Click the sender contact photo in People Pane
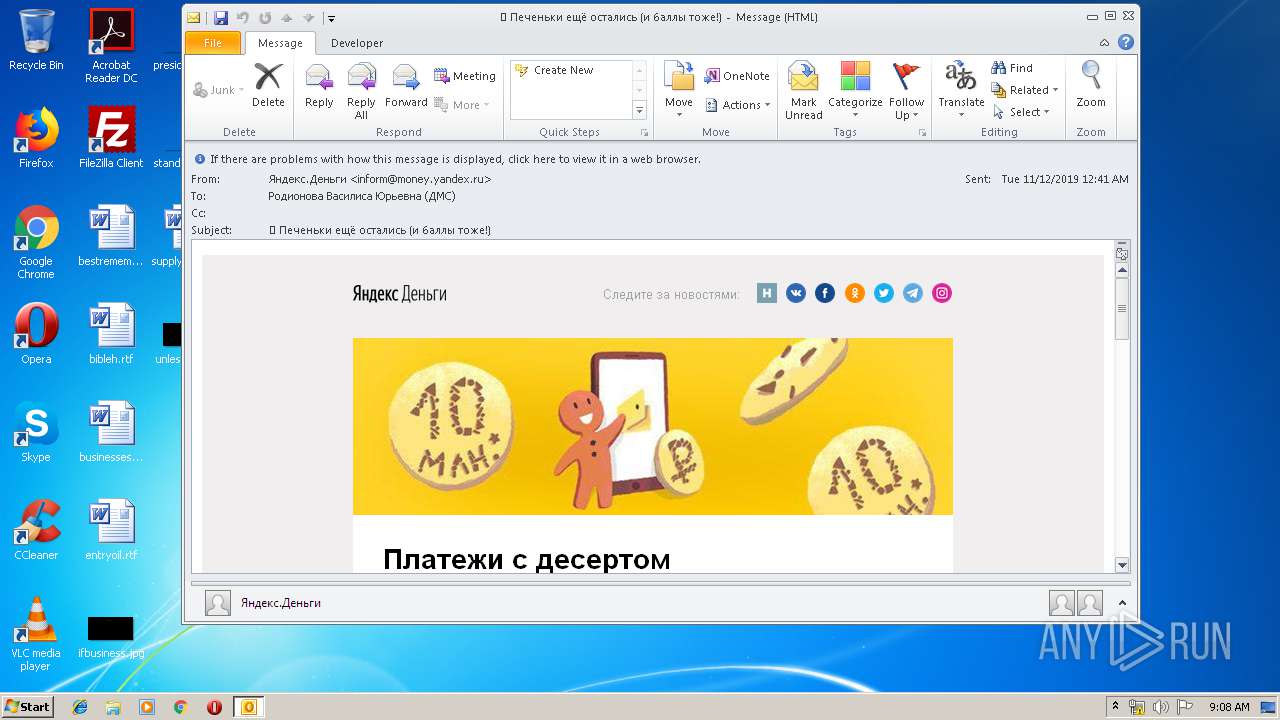1280x720 pixels. tap(218, 603)
